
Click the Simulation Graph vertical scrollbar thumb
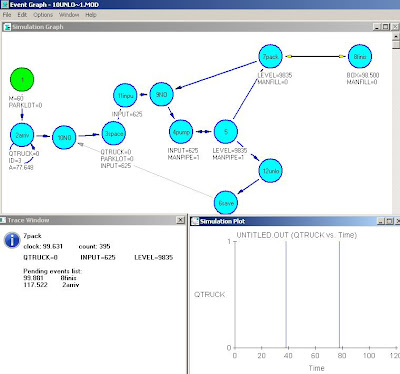click(x=396, y=45)
